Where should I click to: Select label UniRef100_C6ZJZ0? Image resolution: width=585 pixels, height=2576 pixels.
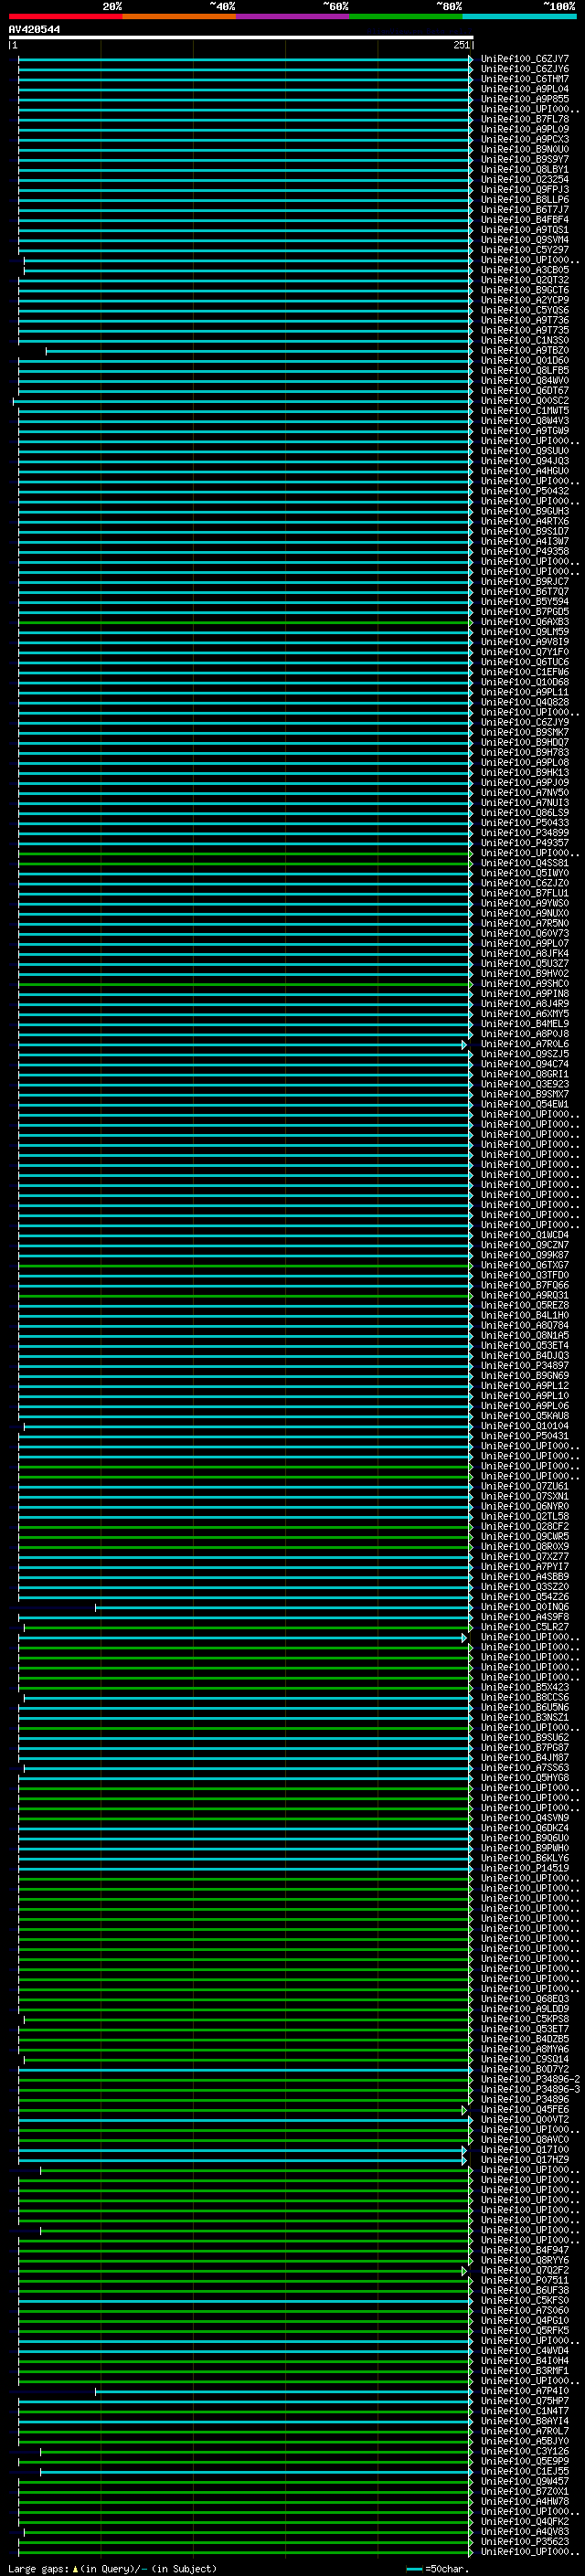click(525, 883)
